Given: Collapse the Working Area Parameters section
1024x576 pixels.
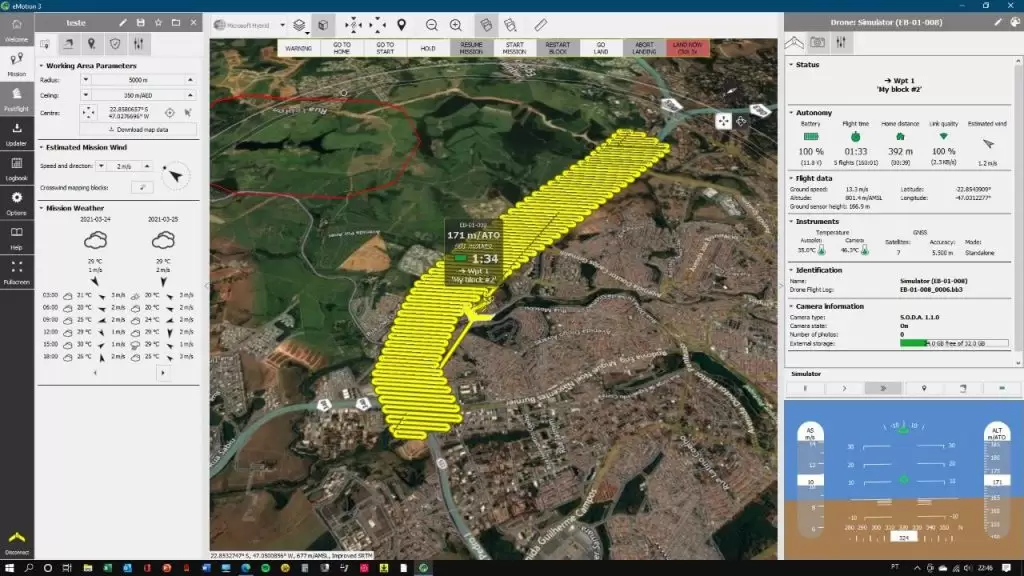Looking at the screenshot, I should pyautogui.click(x=41, y=65).
